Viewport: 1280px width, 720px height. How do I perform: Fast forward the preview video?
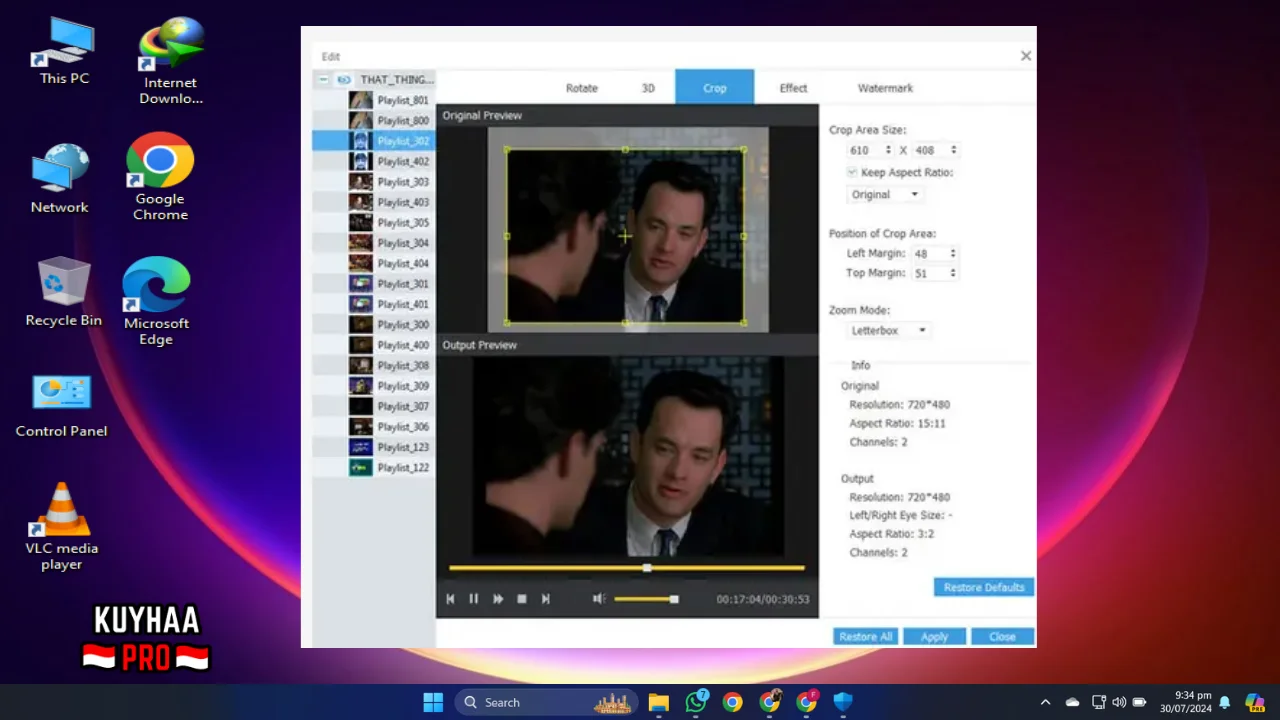(x=498, y=599)
